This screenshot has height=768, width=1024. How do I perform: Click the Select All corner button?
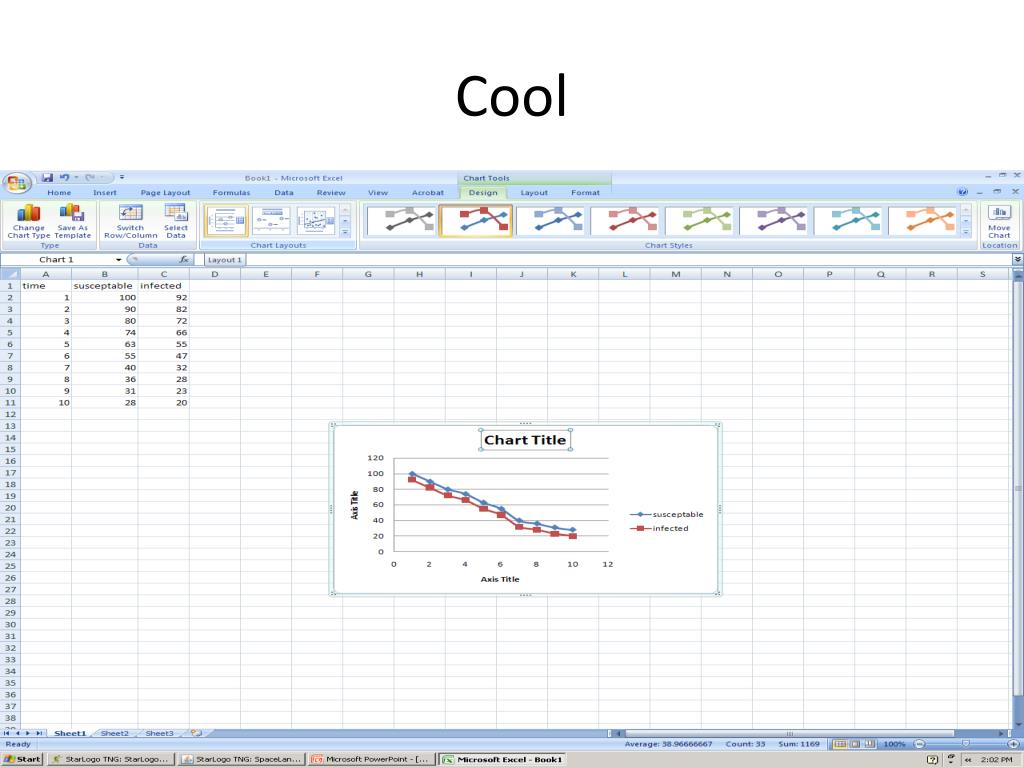pyautogui.click(x=10, y=274)
